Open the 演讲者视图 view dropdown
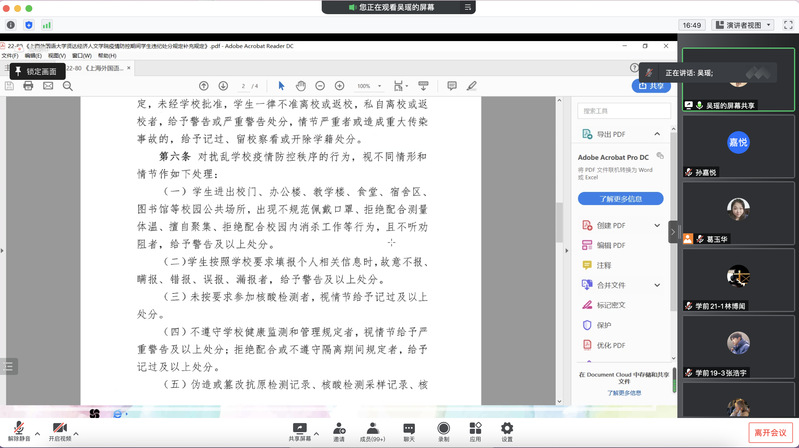The width and height of the screenshot is (799, 448). tap(743, 25)
